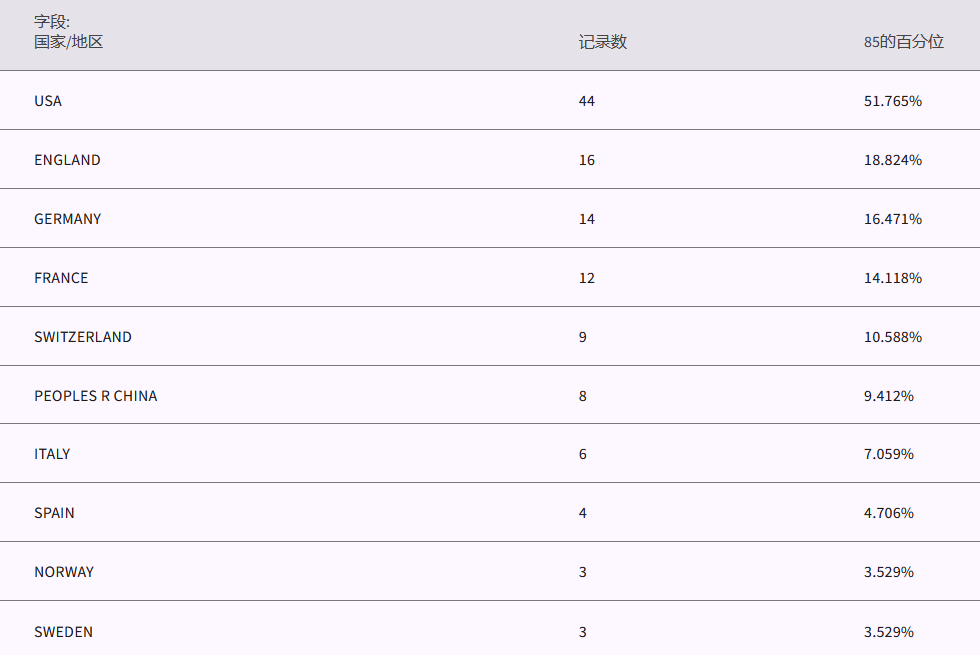Screen dimensions: 980x655
Task: Click the SPAIN country name
Action: [x=54, y=513]
